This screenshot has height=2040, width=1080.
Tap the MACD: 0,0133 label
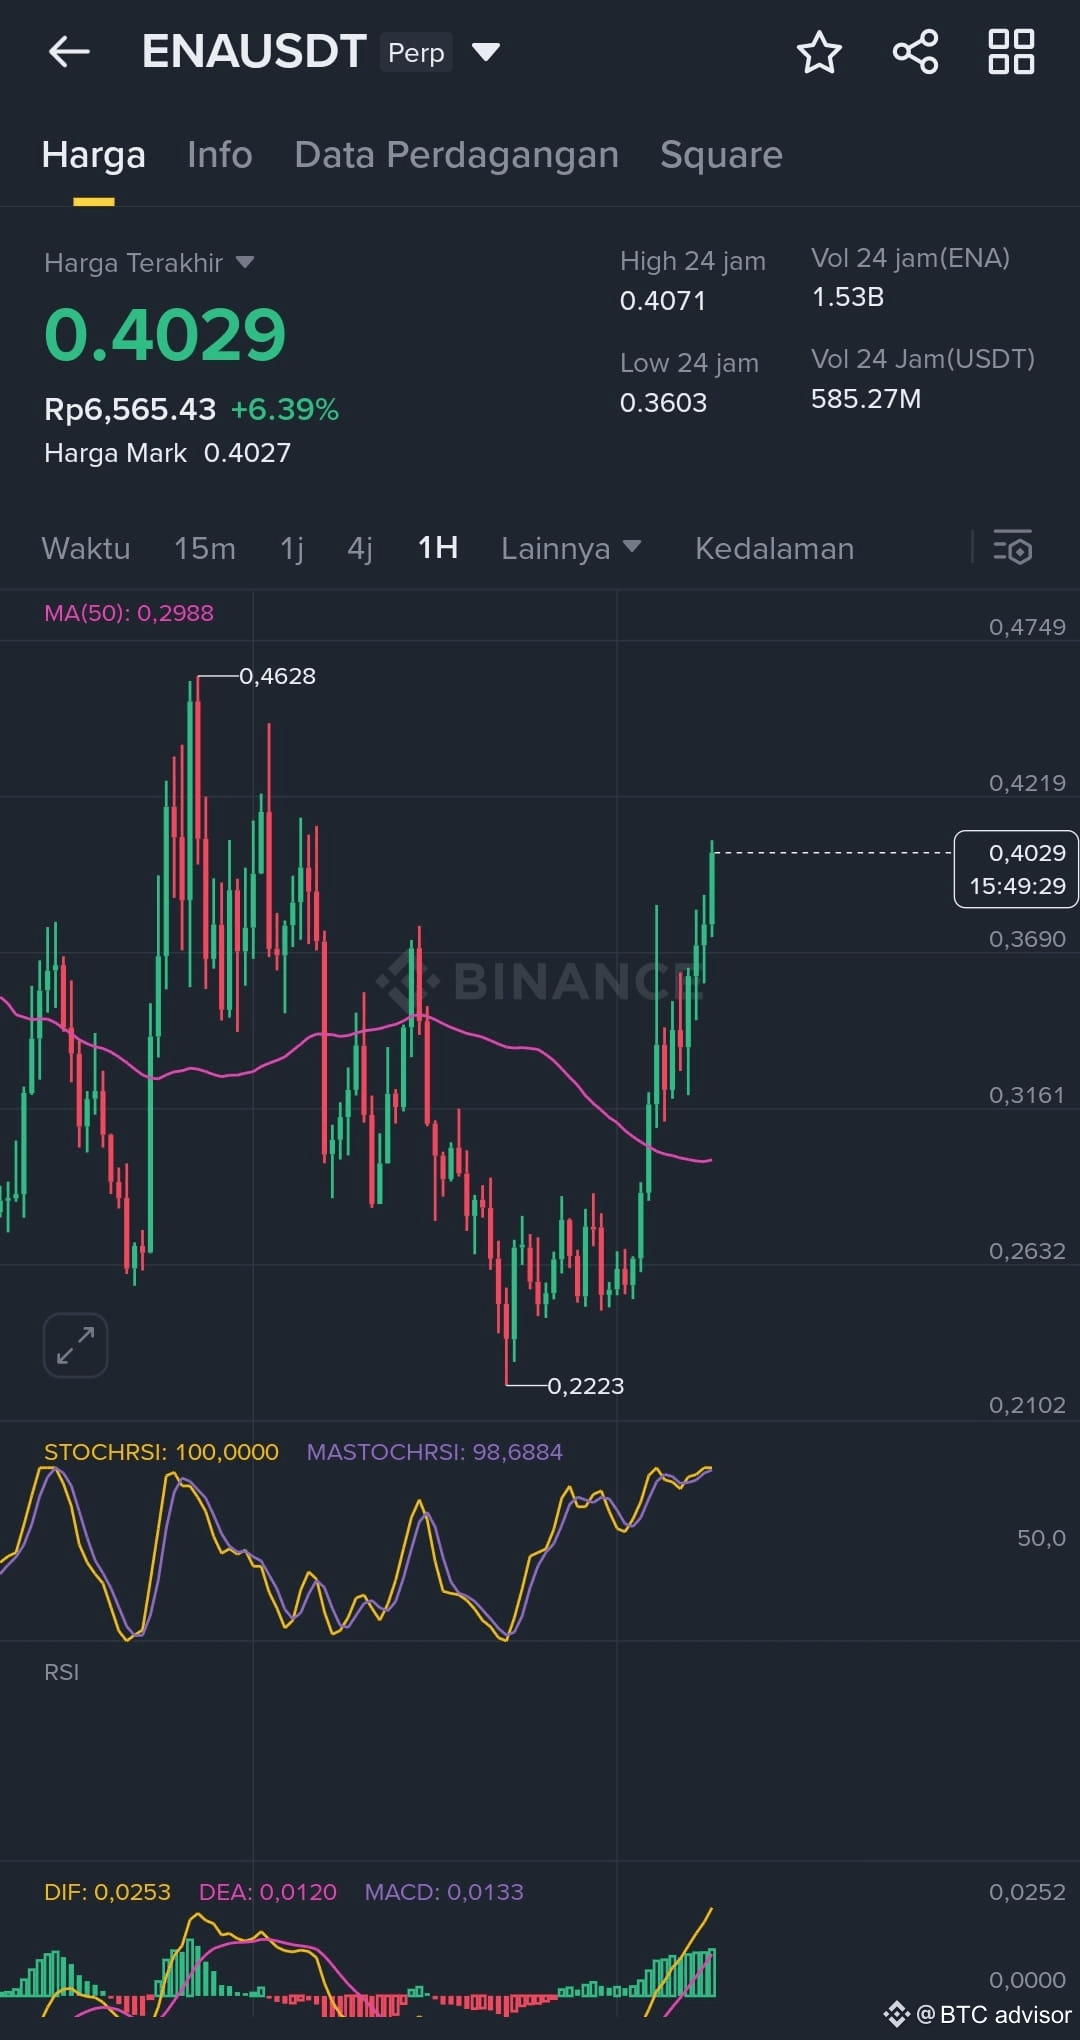click(x=444, y=1892)
